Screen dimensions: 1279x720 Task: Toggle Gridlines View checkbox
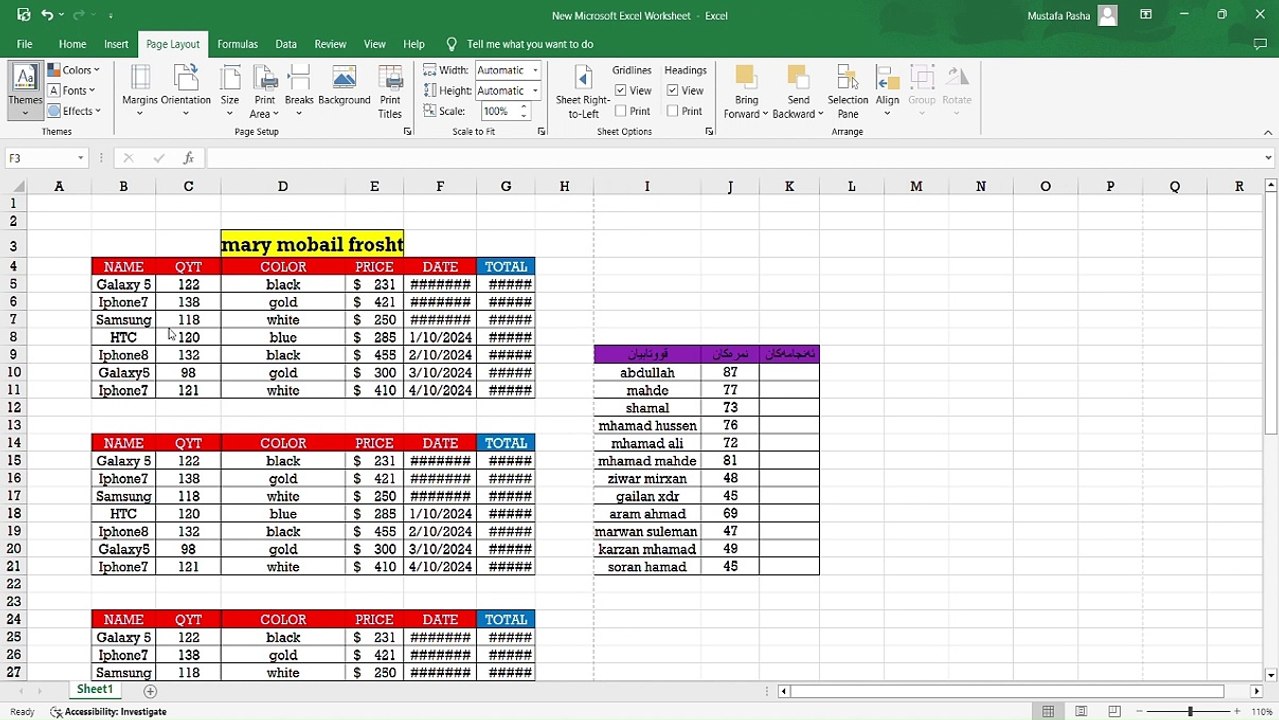tap(621, 91)
